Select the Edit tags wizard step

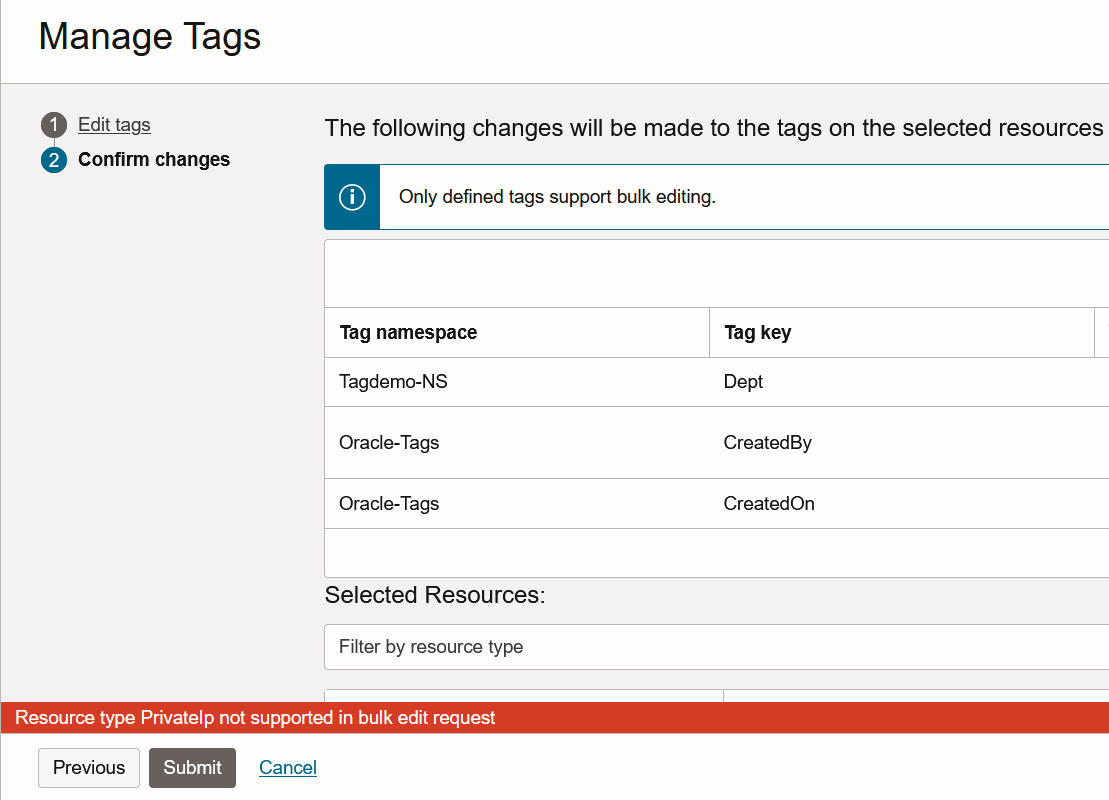click(x=113, y=124)
